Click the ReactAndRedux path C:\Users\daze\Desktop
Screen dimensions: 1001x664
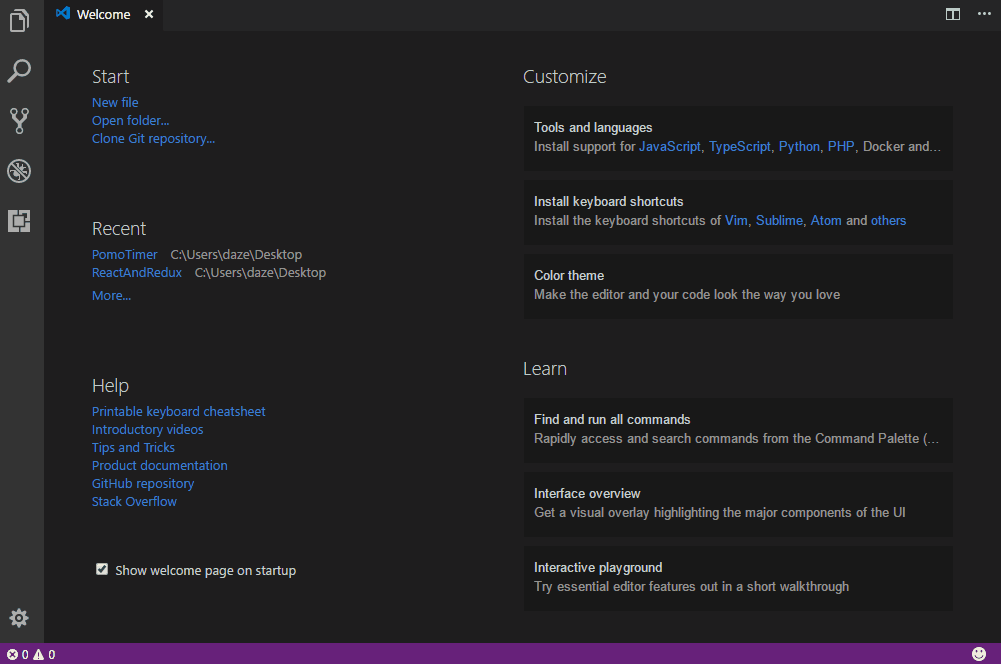point(260,272)
